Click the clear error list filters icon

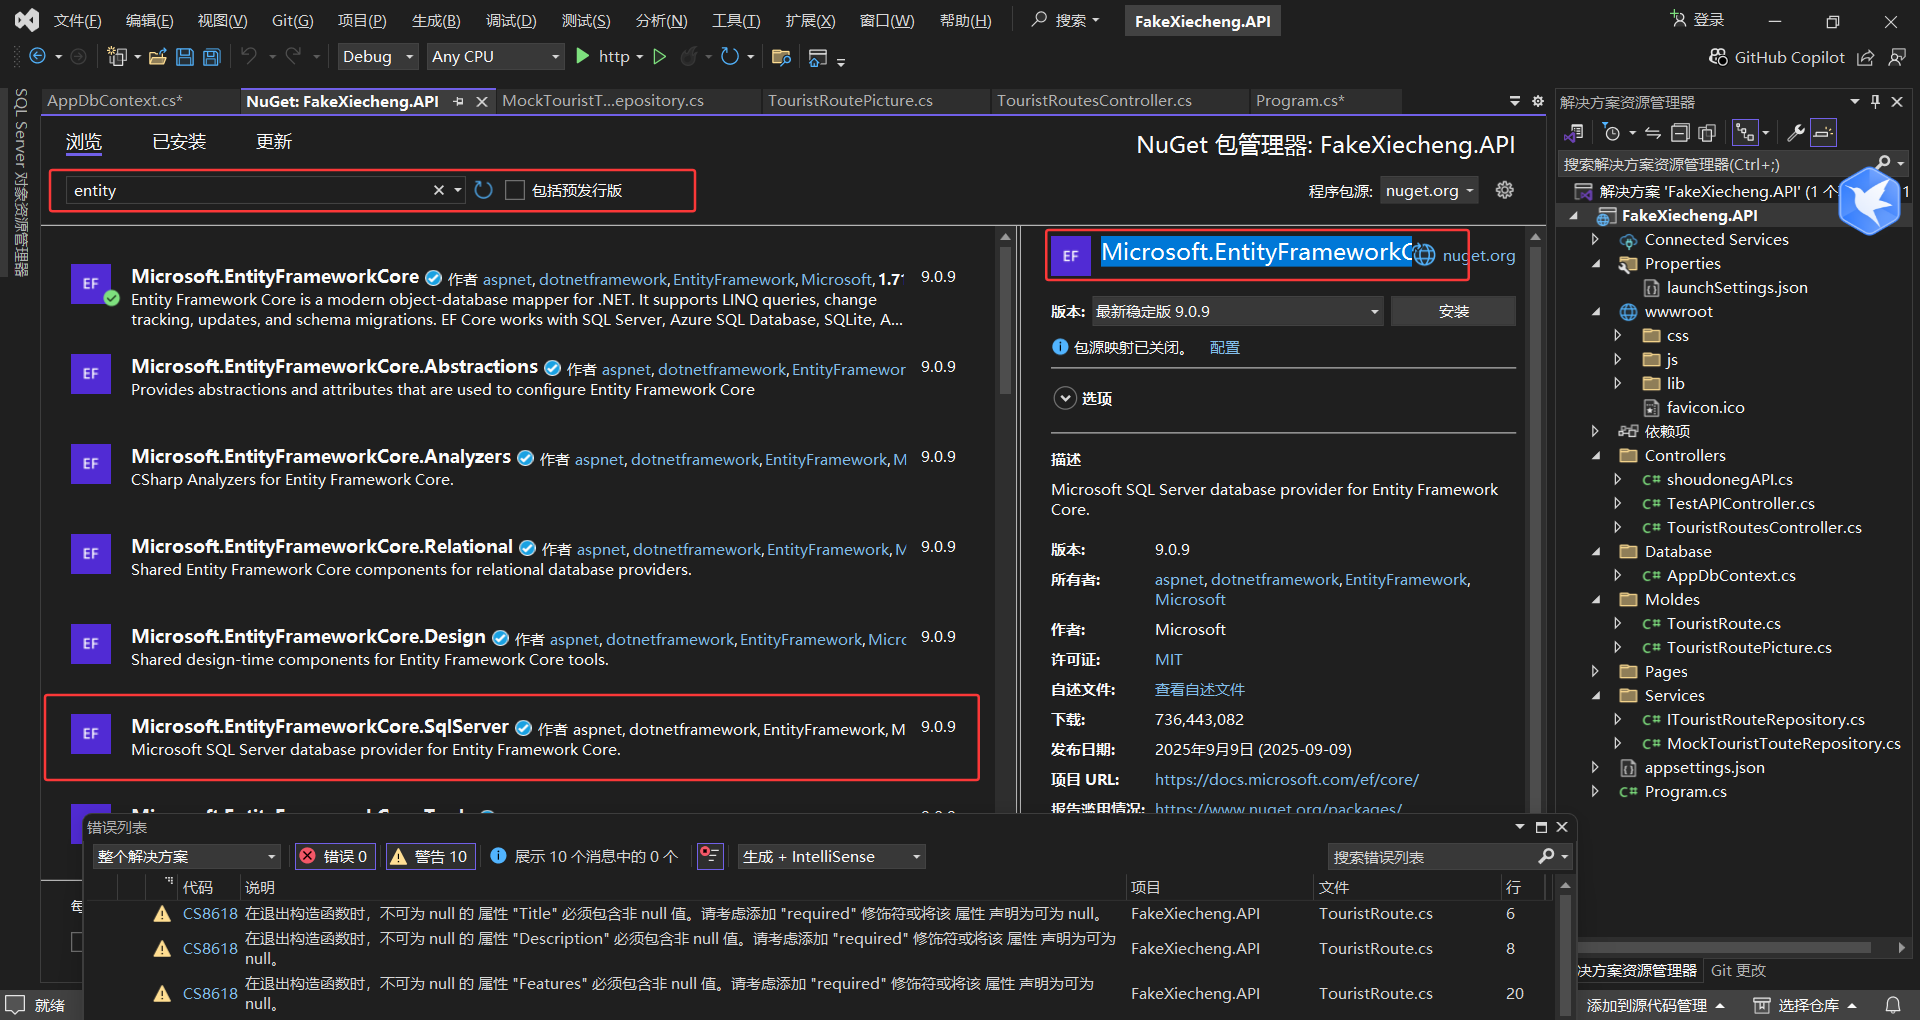coord(710,856)
